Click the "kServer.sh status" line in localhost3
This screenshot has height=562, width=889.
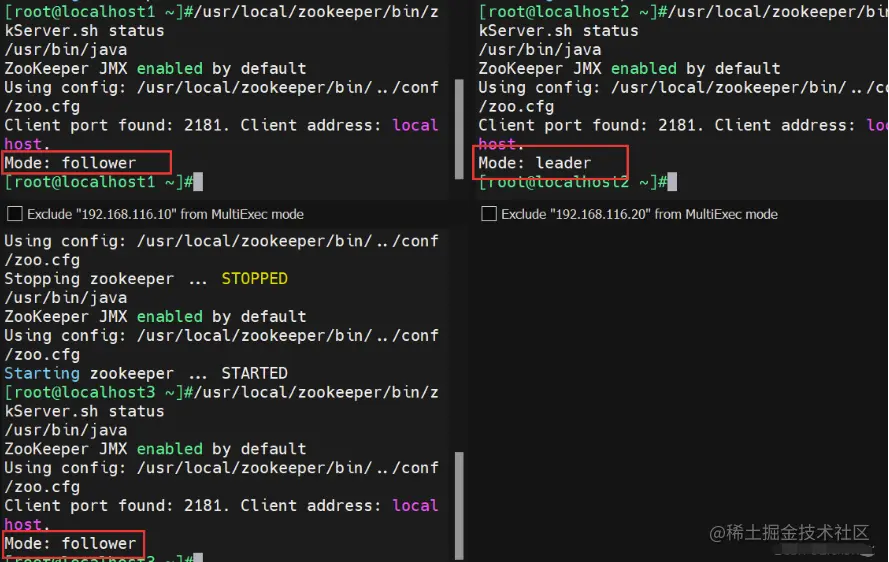(84, 411)
